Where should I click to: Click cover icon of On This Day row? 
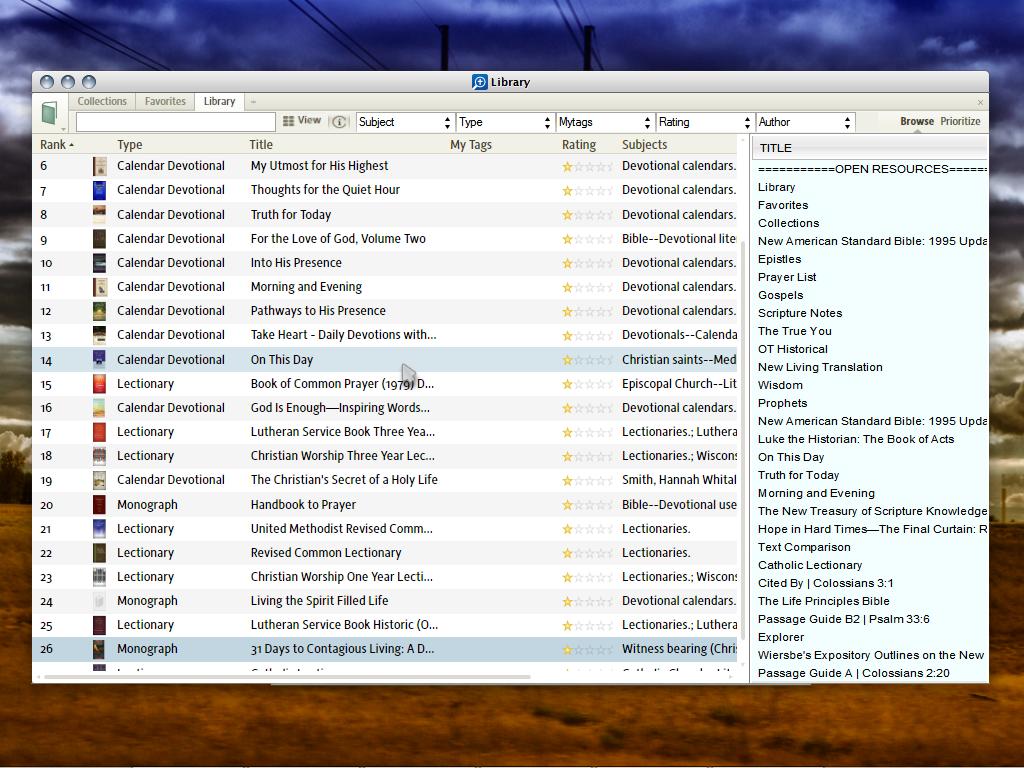pyautogui.click(x=99, y=359)
